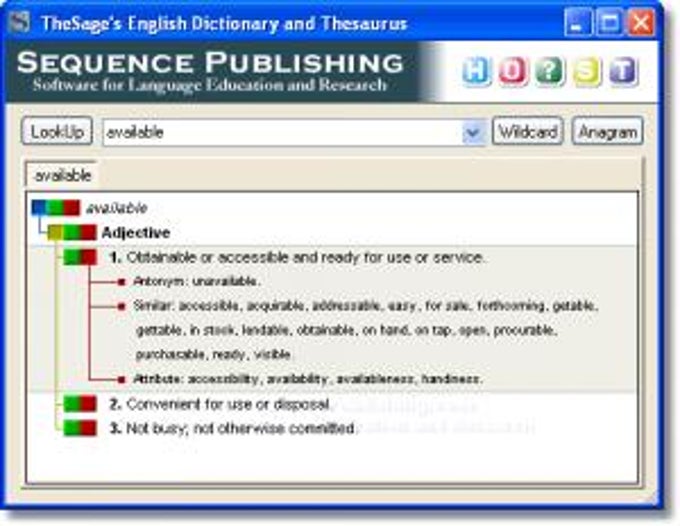The width and height of the screenshot is (680, 526).
Task: Click the blue H icon in the header
Action: [x=476, y=71]
